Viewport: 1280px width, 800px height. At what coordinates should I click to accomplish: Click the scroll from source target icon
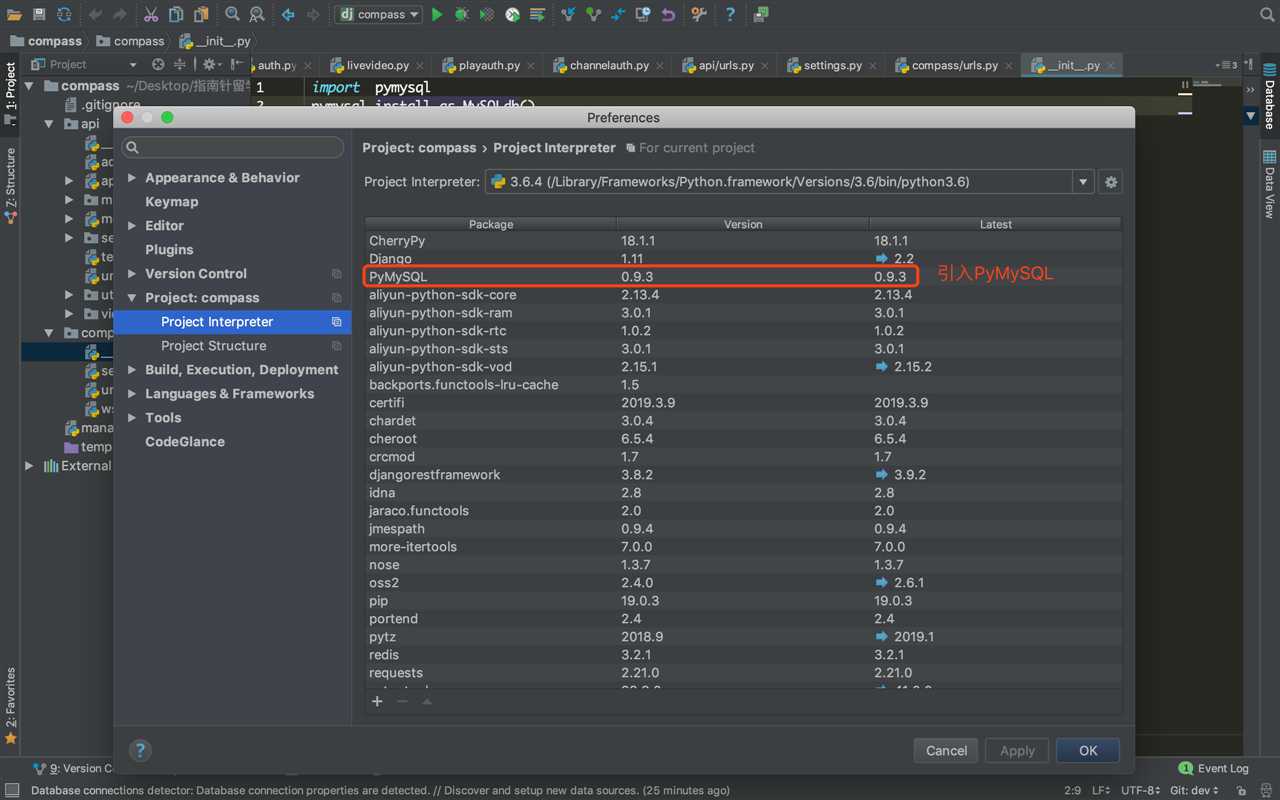click(x=158, y=64)
